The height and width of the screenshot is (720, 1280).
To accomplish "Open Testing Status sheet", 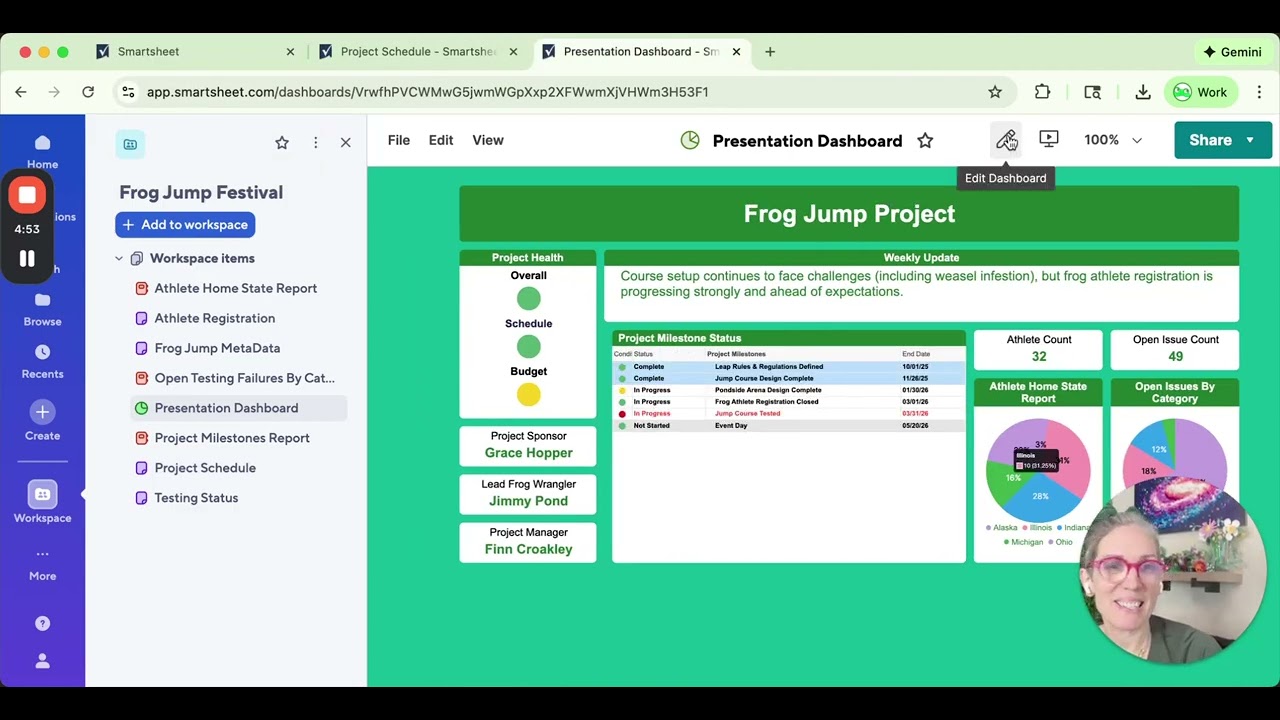I will (196, 498).
